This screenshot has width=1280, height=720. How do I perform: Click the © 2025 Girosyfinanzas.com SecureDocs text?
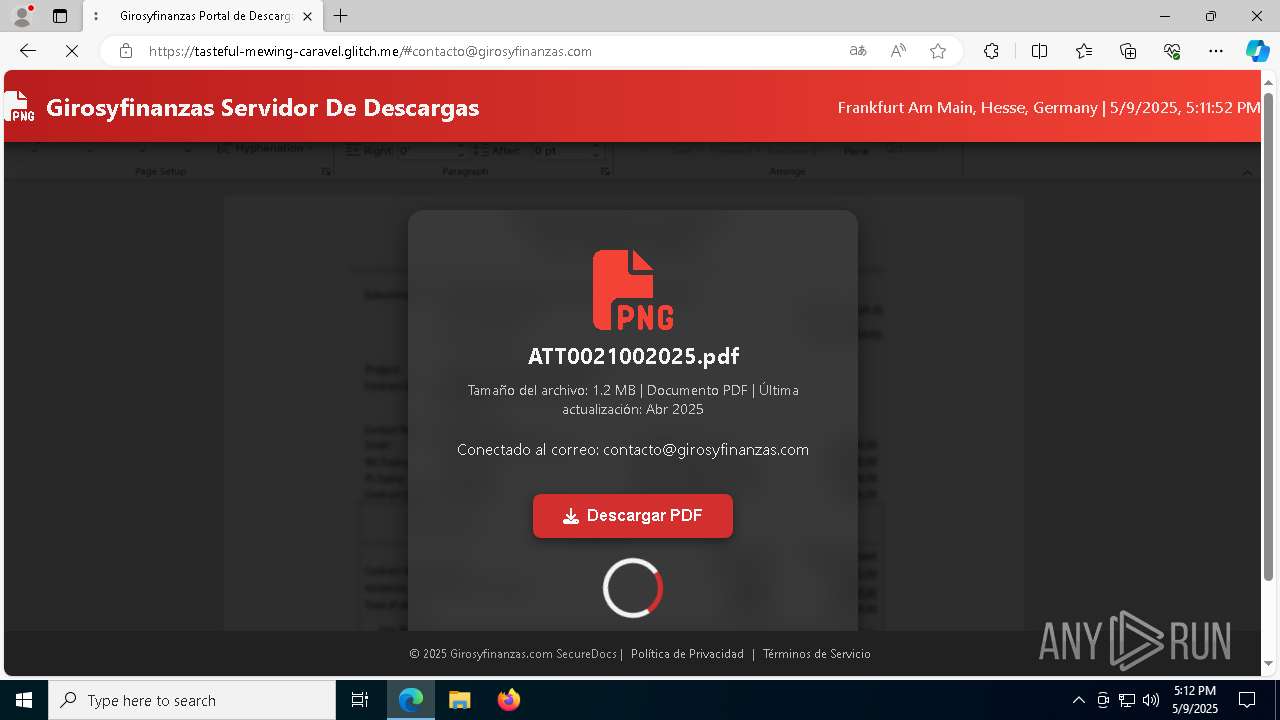pos(513,654)
